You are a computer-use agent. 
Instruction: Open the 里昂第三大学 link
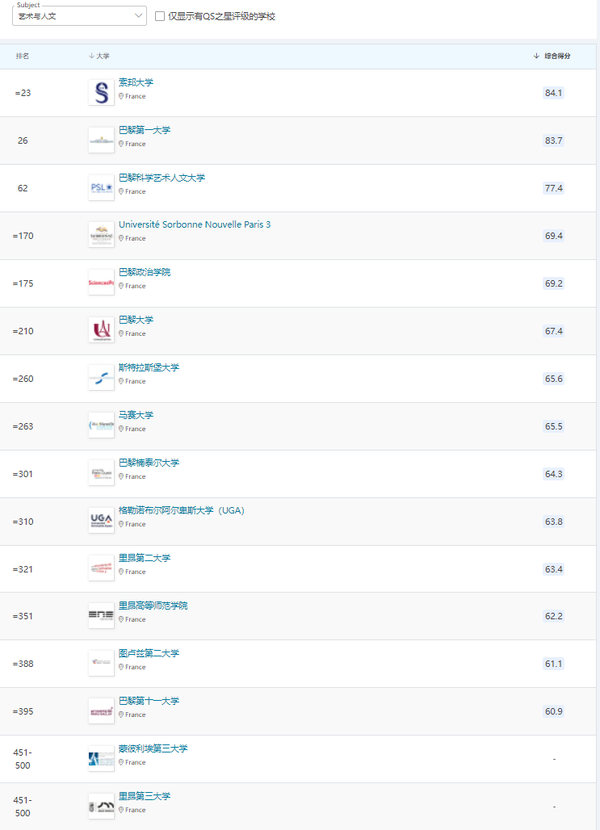click(x=145, y=796)
